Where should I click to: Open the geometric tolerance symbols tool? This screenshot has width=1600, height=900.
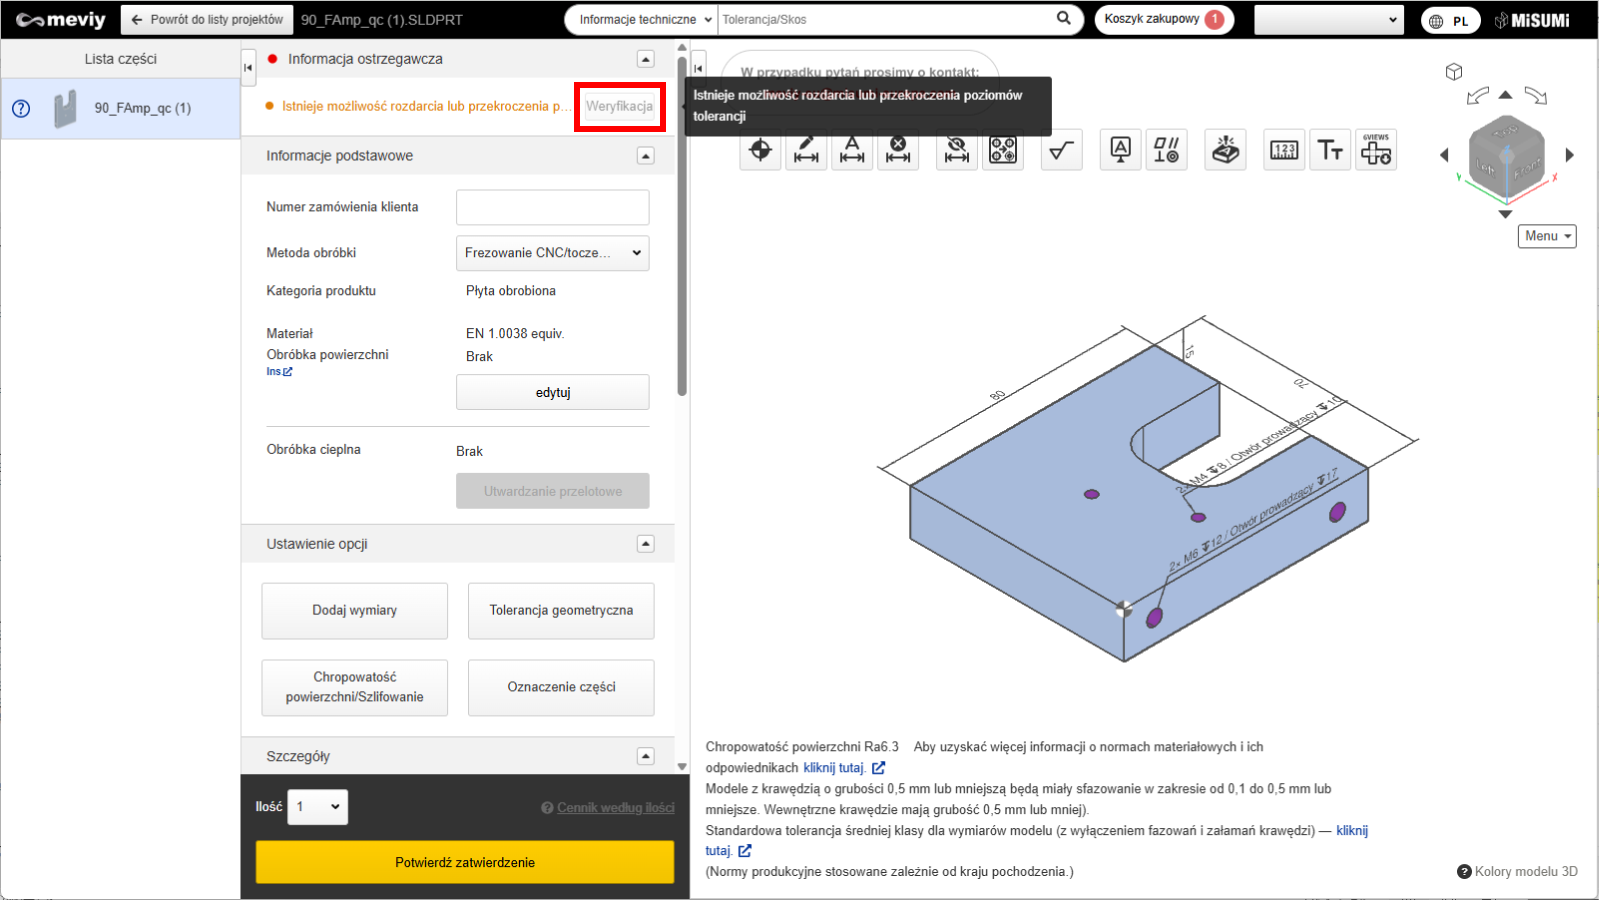coord(1166,150)
